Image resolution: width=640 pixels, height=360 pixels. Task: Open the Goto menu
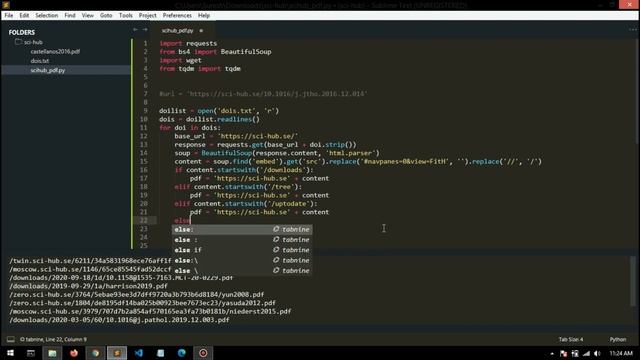(106, 16)
